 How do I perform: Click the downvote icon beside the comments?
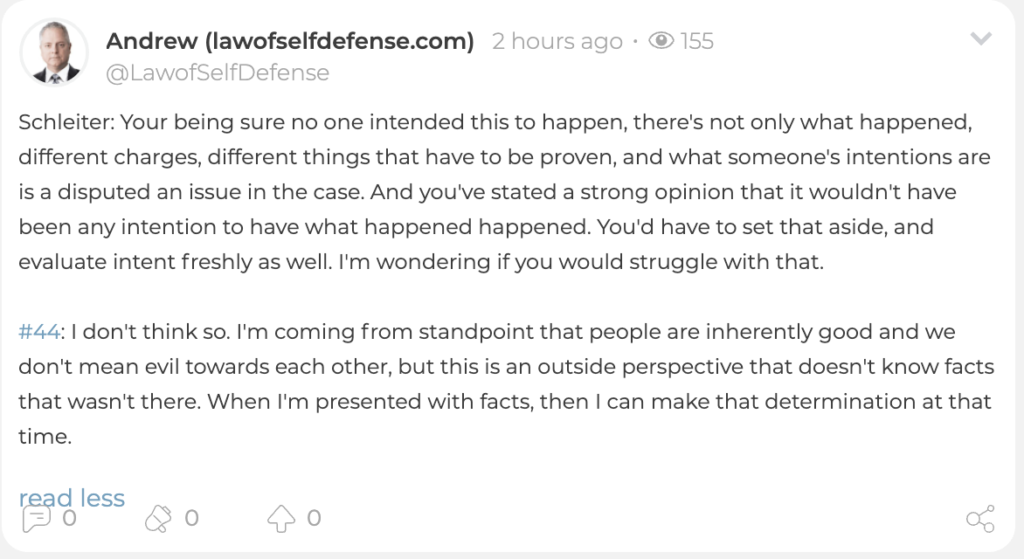(158, 519)
